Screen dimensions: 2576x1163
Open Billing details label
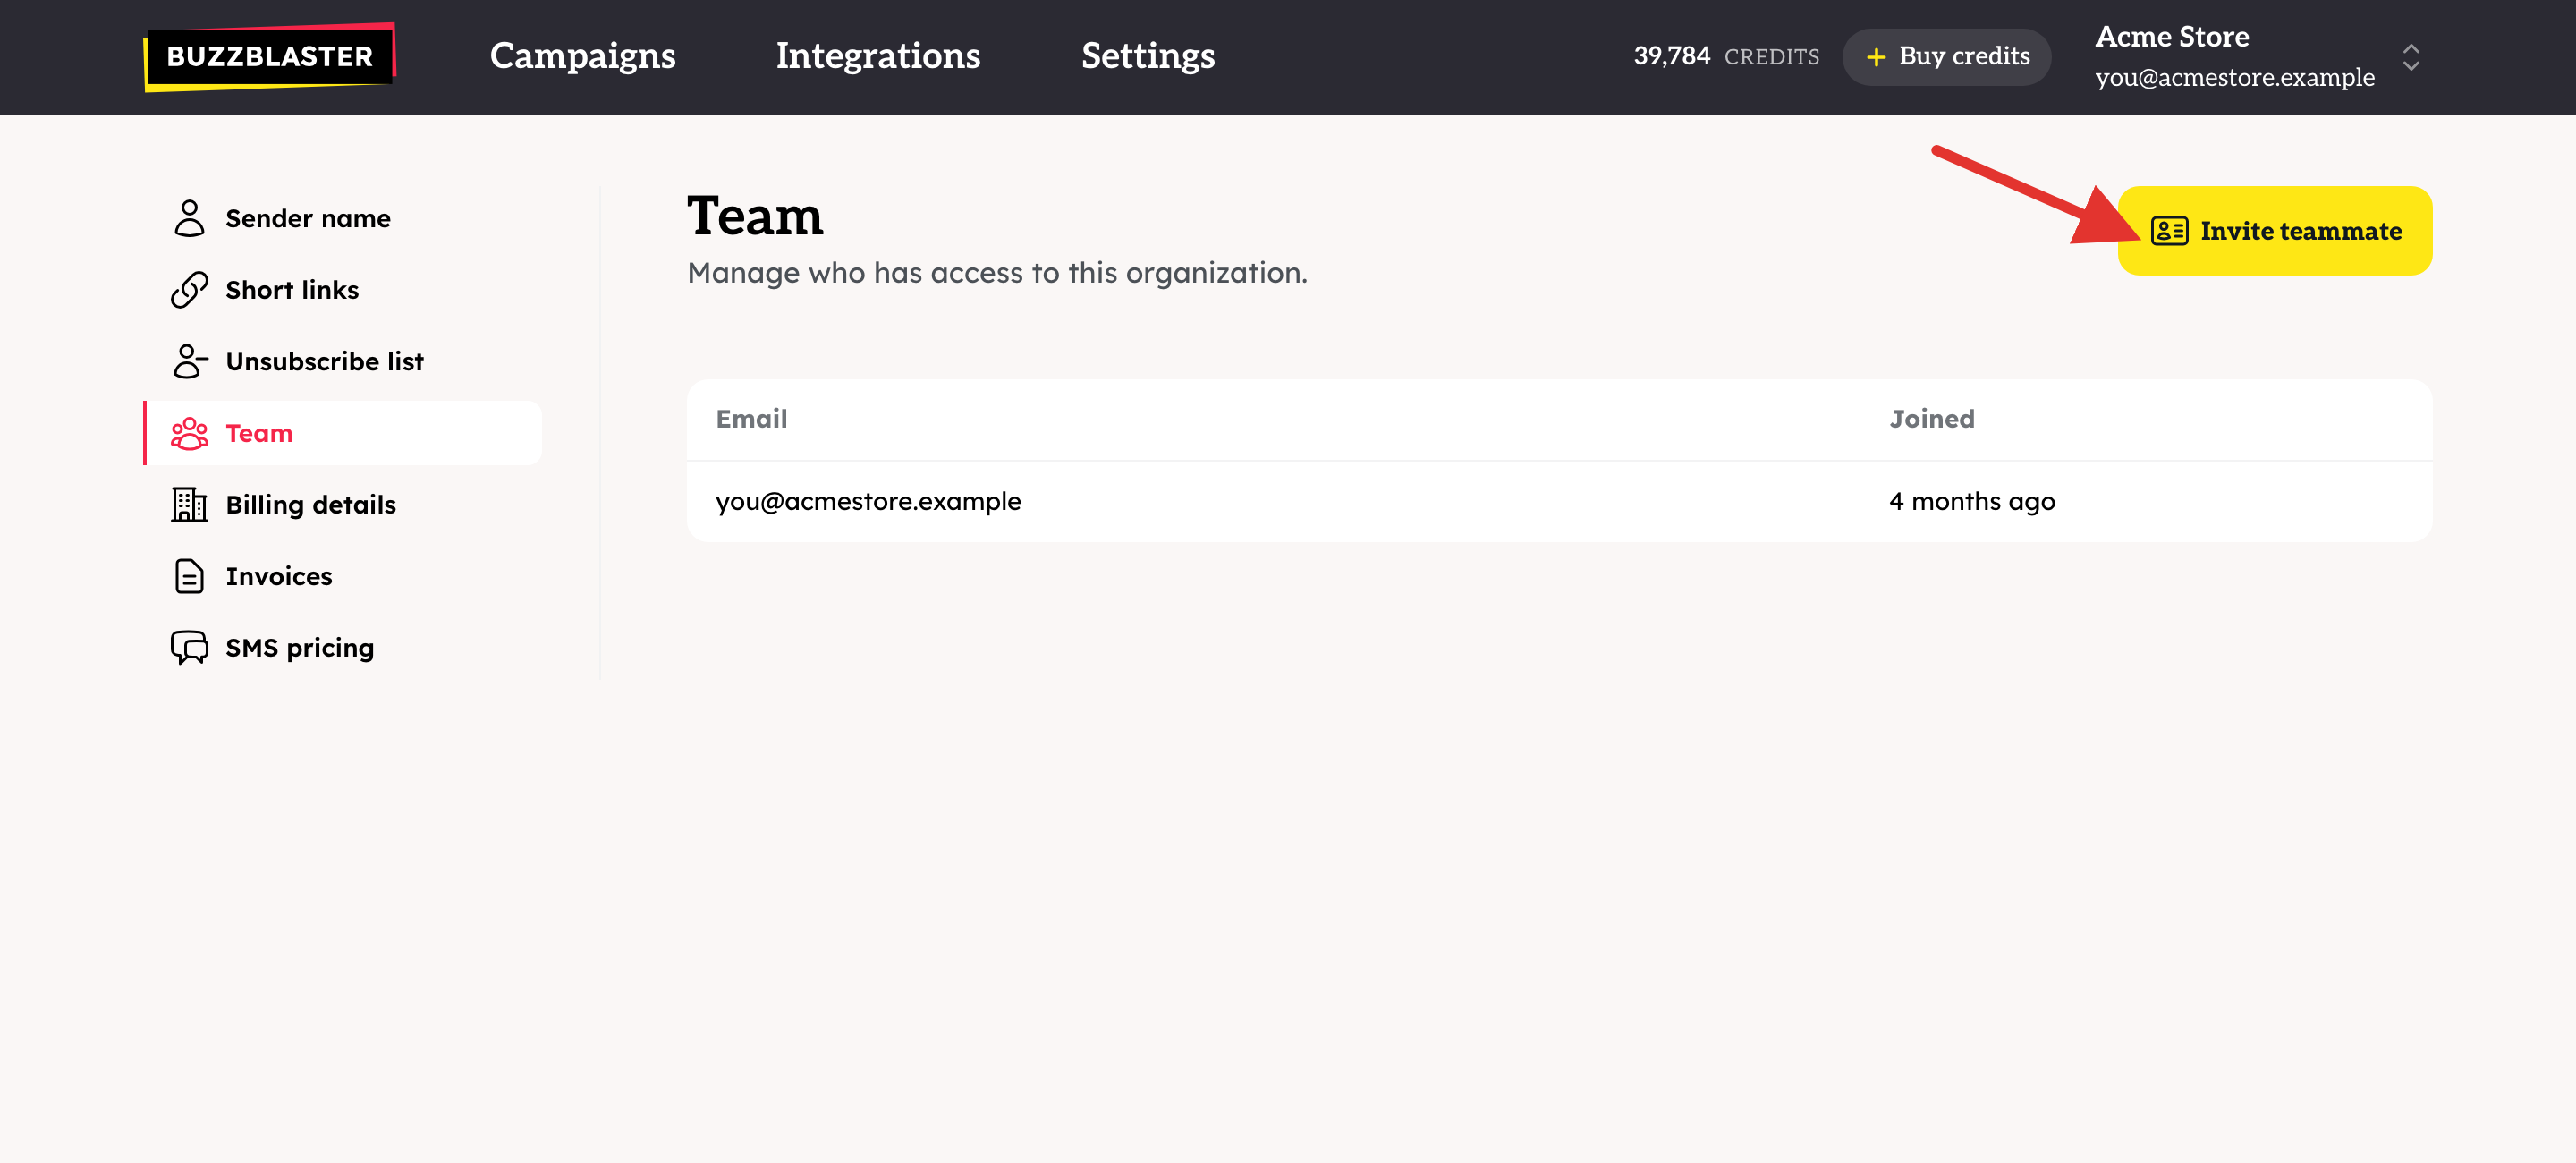point(310,504)
